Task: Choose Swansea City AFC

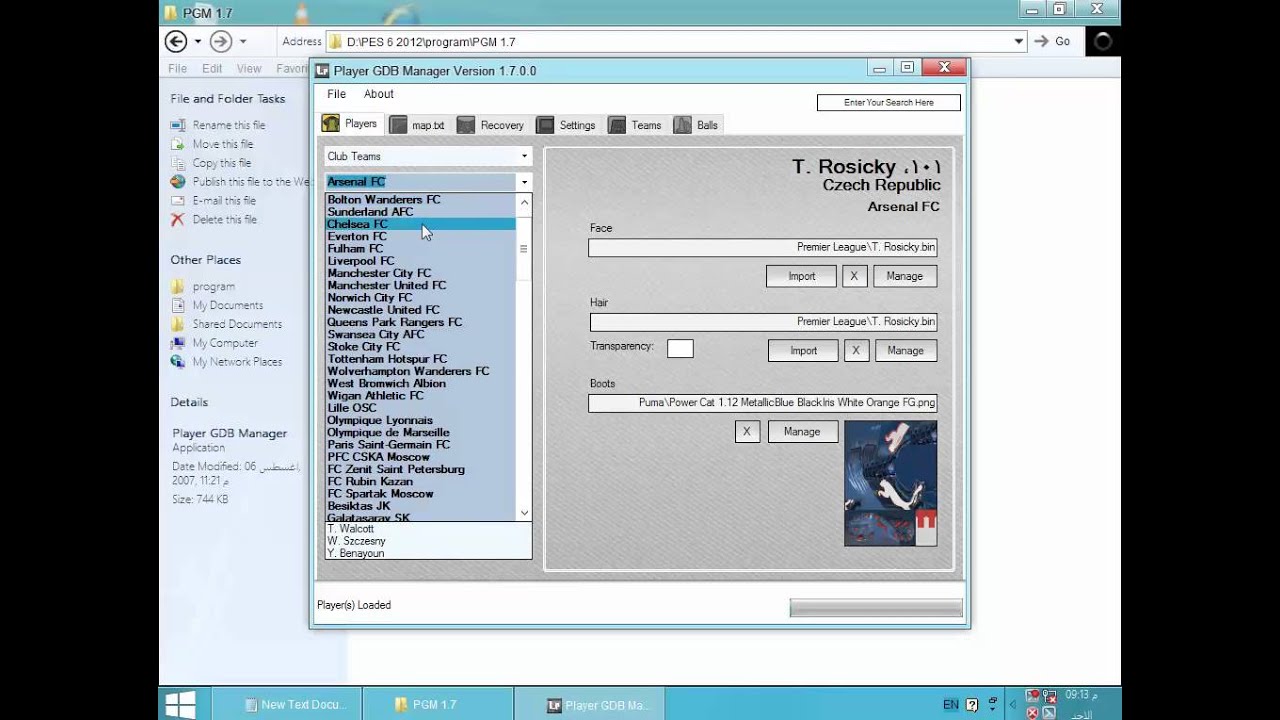Action: click(x=420, y=334)
